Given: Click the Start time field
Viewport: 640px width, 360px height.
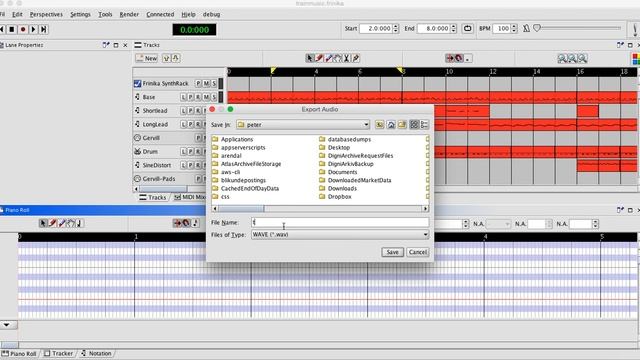Looking at the screenshot, I should (x=376, y=29).
